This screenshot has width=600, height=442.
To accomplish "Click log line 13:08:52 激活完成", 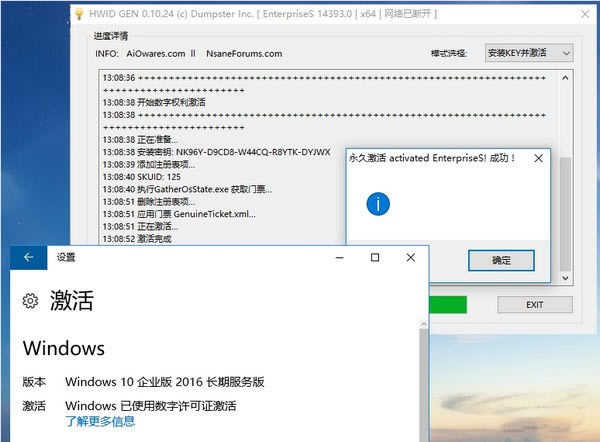I will [x=137, y=239].
